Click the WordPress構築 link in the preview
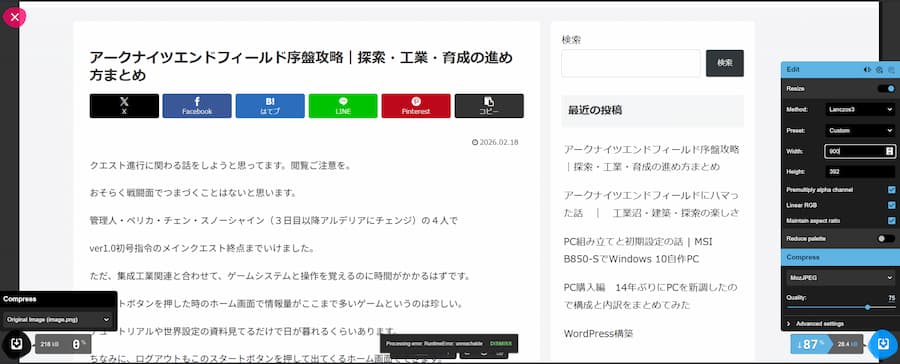 pyautogui.click(x=599, y=333)
